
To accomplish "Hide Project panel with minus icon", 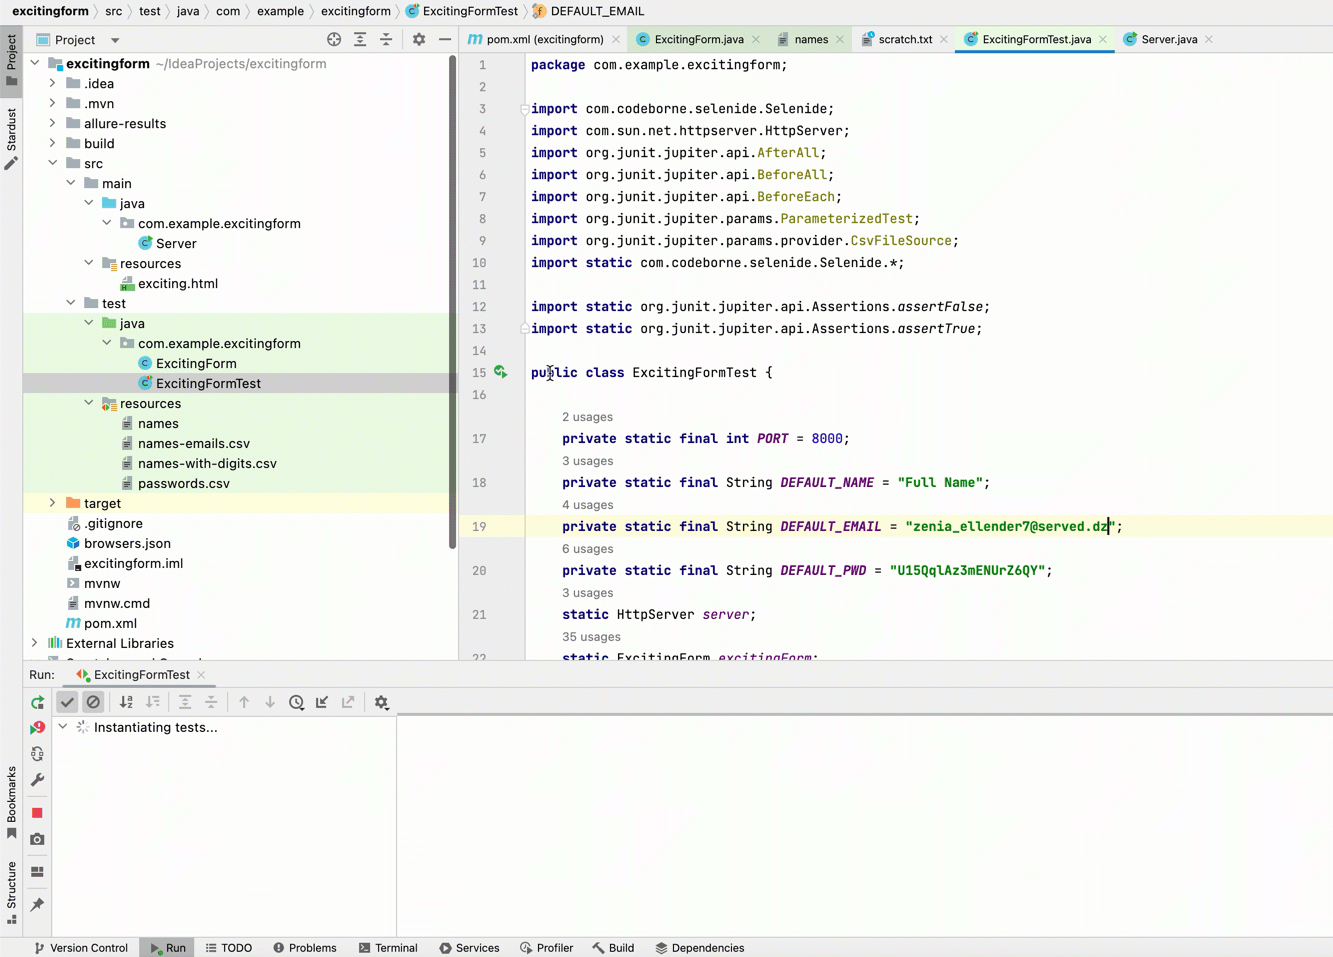I will [x=445, y=40].
